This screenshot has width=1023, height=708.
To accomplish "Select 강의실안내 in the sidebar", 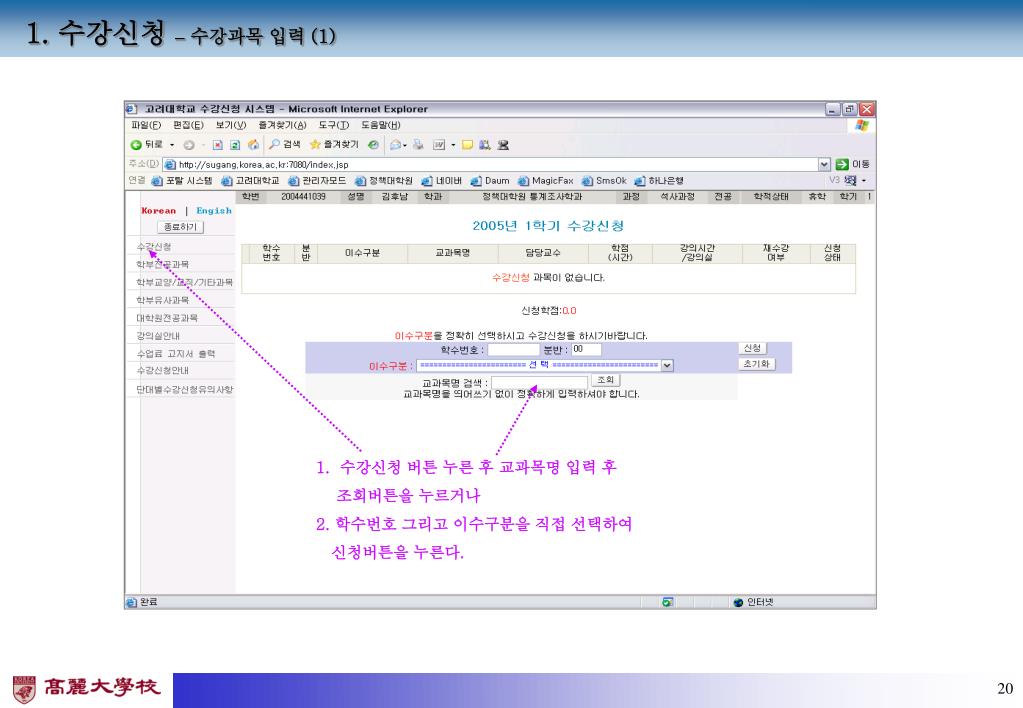I will (158, 335).
